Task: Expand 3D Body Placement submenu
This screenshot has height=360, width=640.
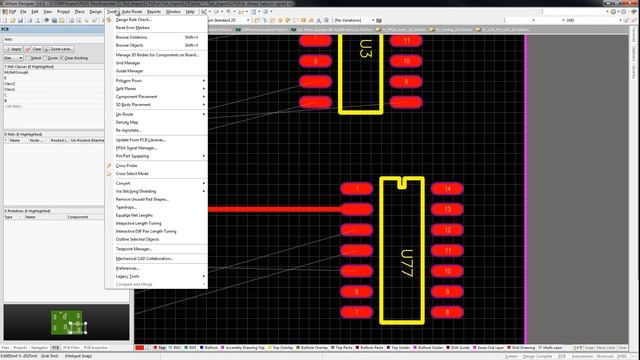Action: click(x=156, y=105)
